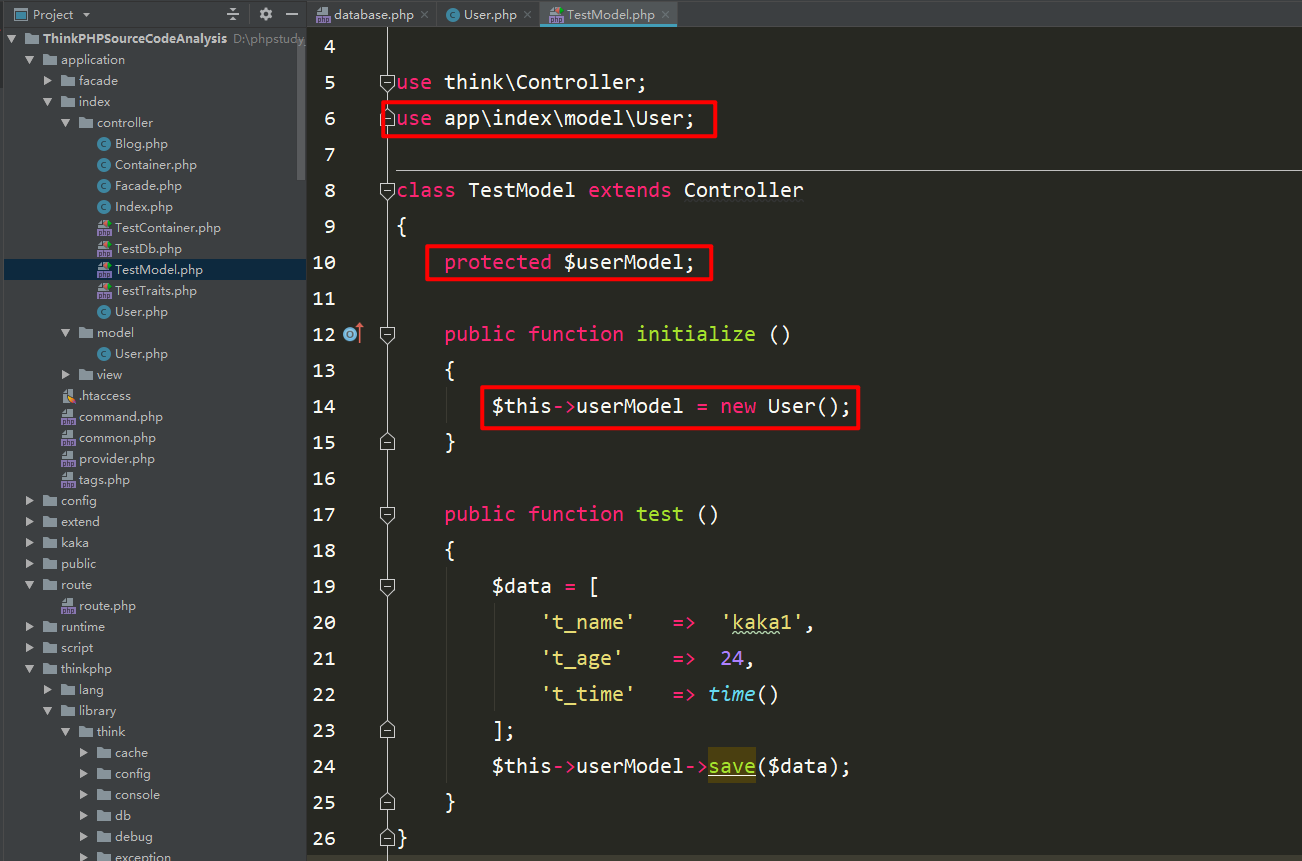Collapse the index folder
Image resolution: width=1302 pixels, height=861 pixels.
click(x=48, y=102)
